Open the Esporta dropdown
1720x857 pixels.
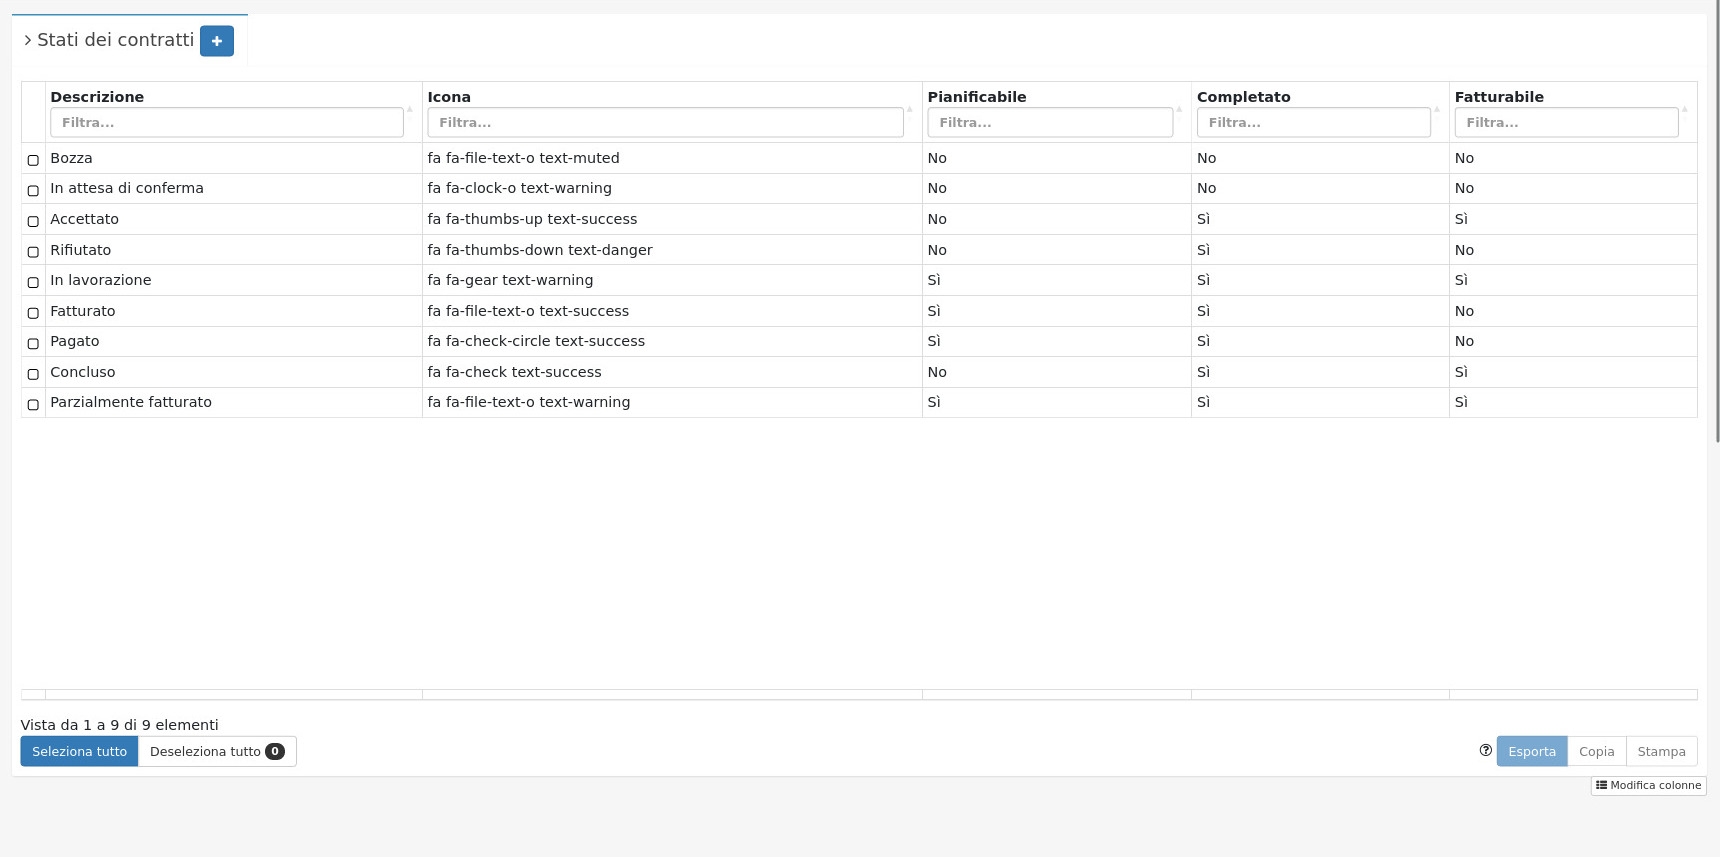coord(1531,752)
